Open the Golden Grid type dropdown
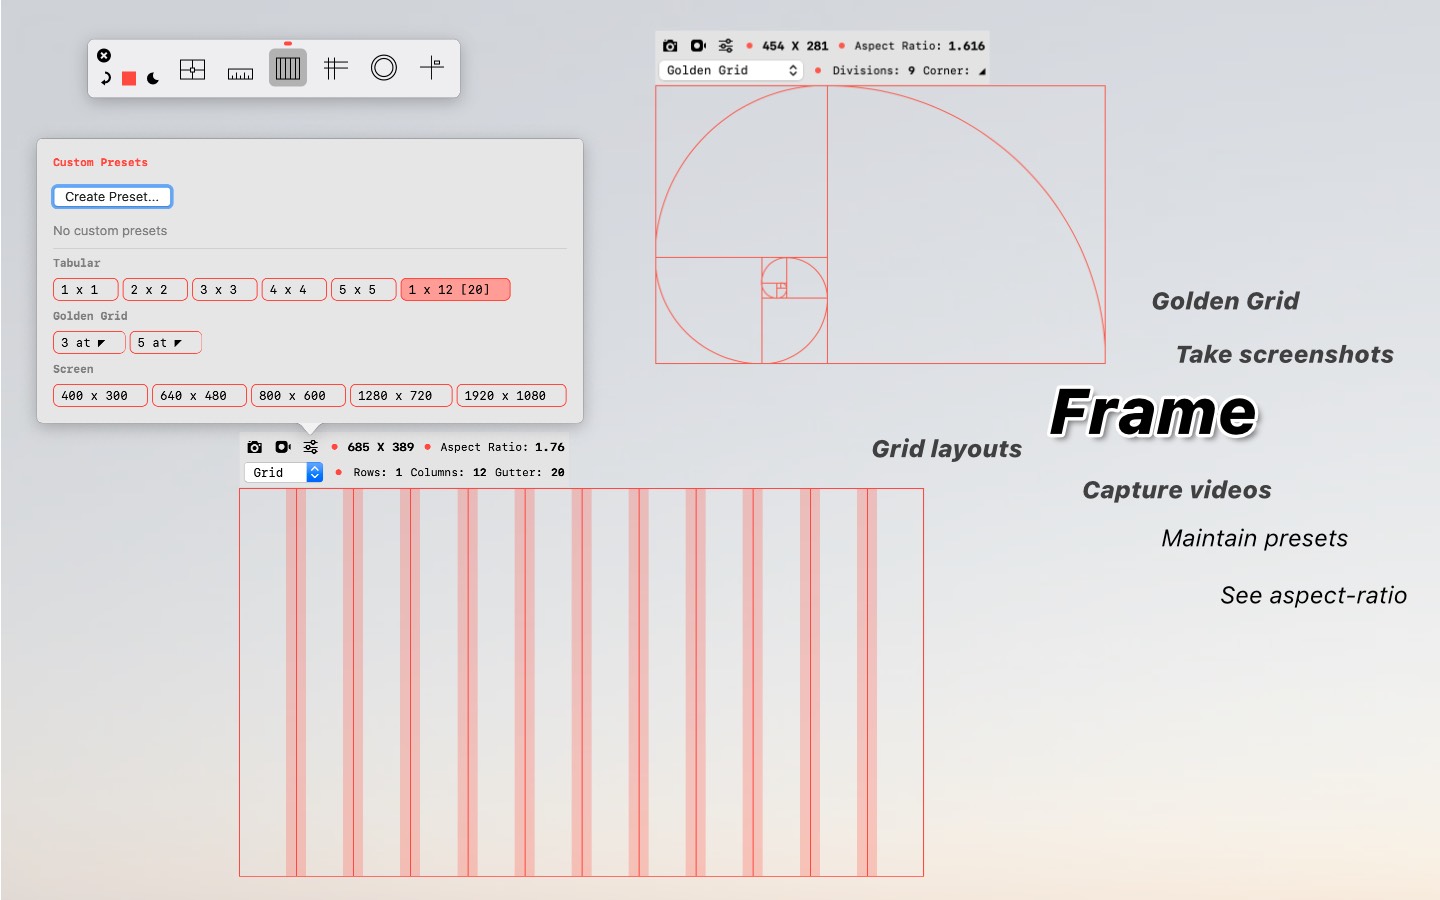Viewport: 1440px width, 900px height. (x=730, y=71)
